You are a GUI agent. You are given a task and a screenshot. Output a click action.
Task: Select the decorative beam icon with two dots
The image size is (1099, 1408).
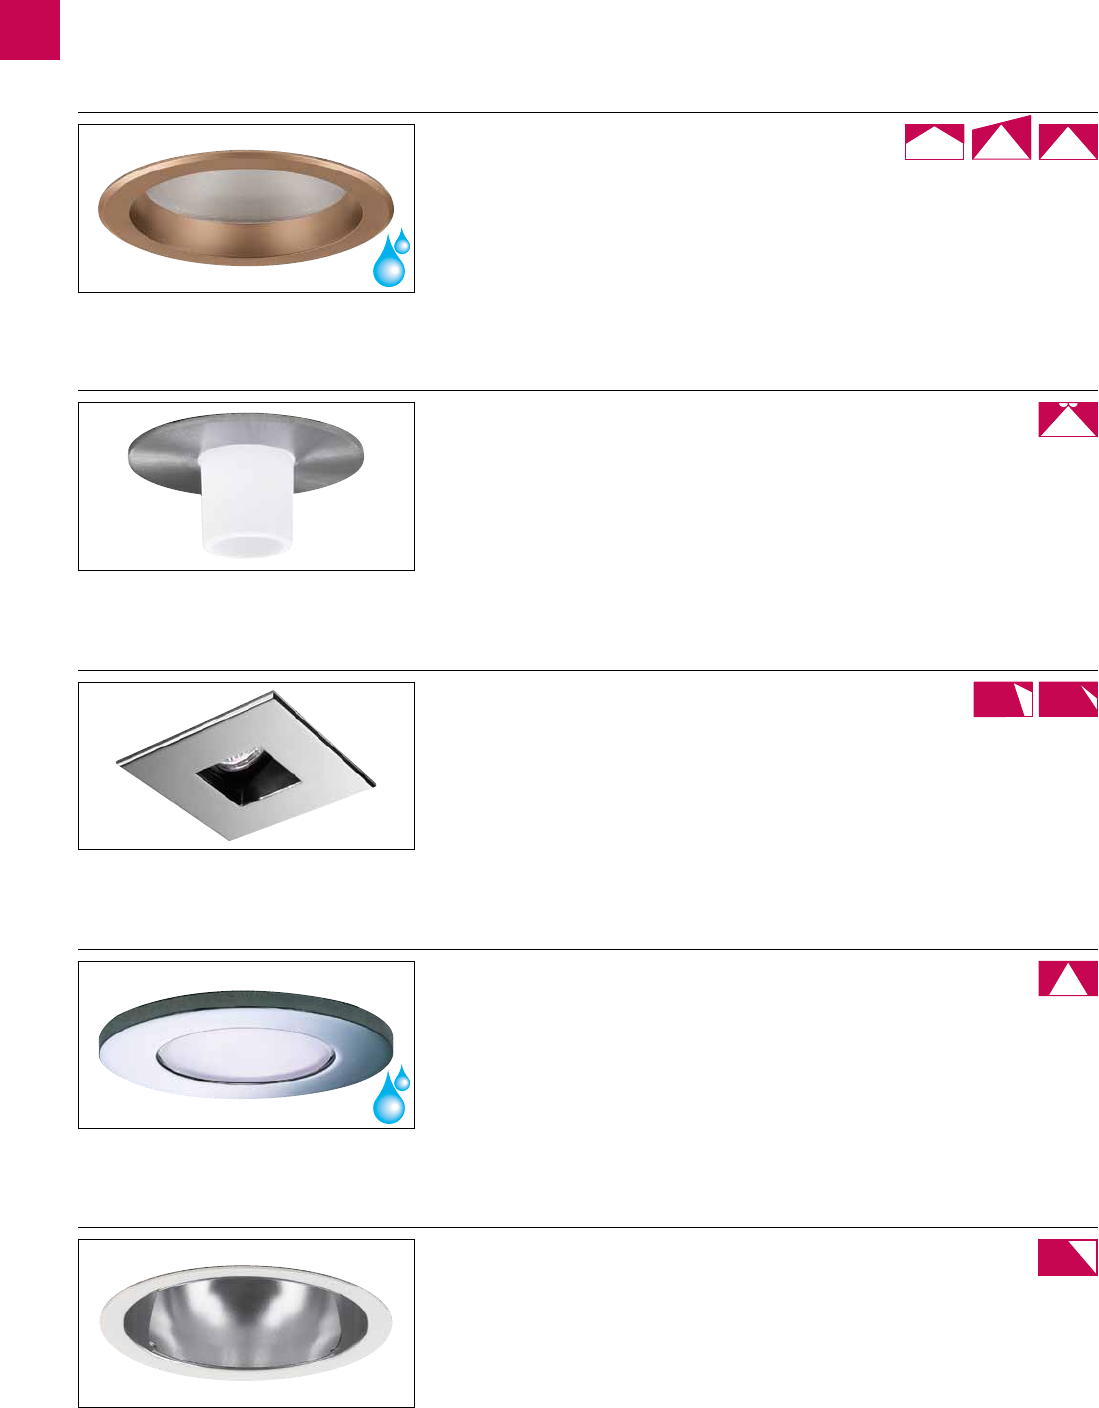tap(1068, 420)
